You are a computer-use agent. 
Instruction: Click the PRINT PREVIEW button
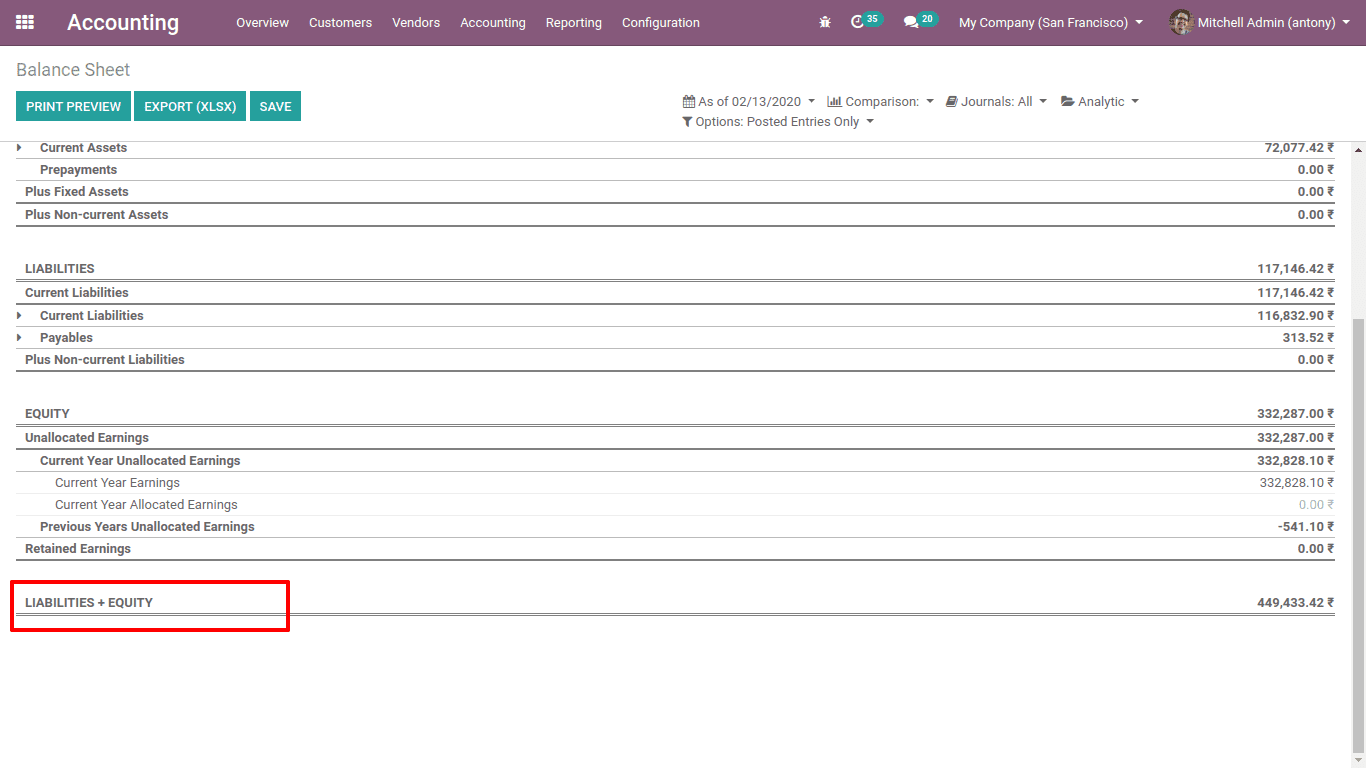click(74, 106)
